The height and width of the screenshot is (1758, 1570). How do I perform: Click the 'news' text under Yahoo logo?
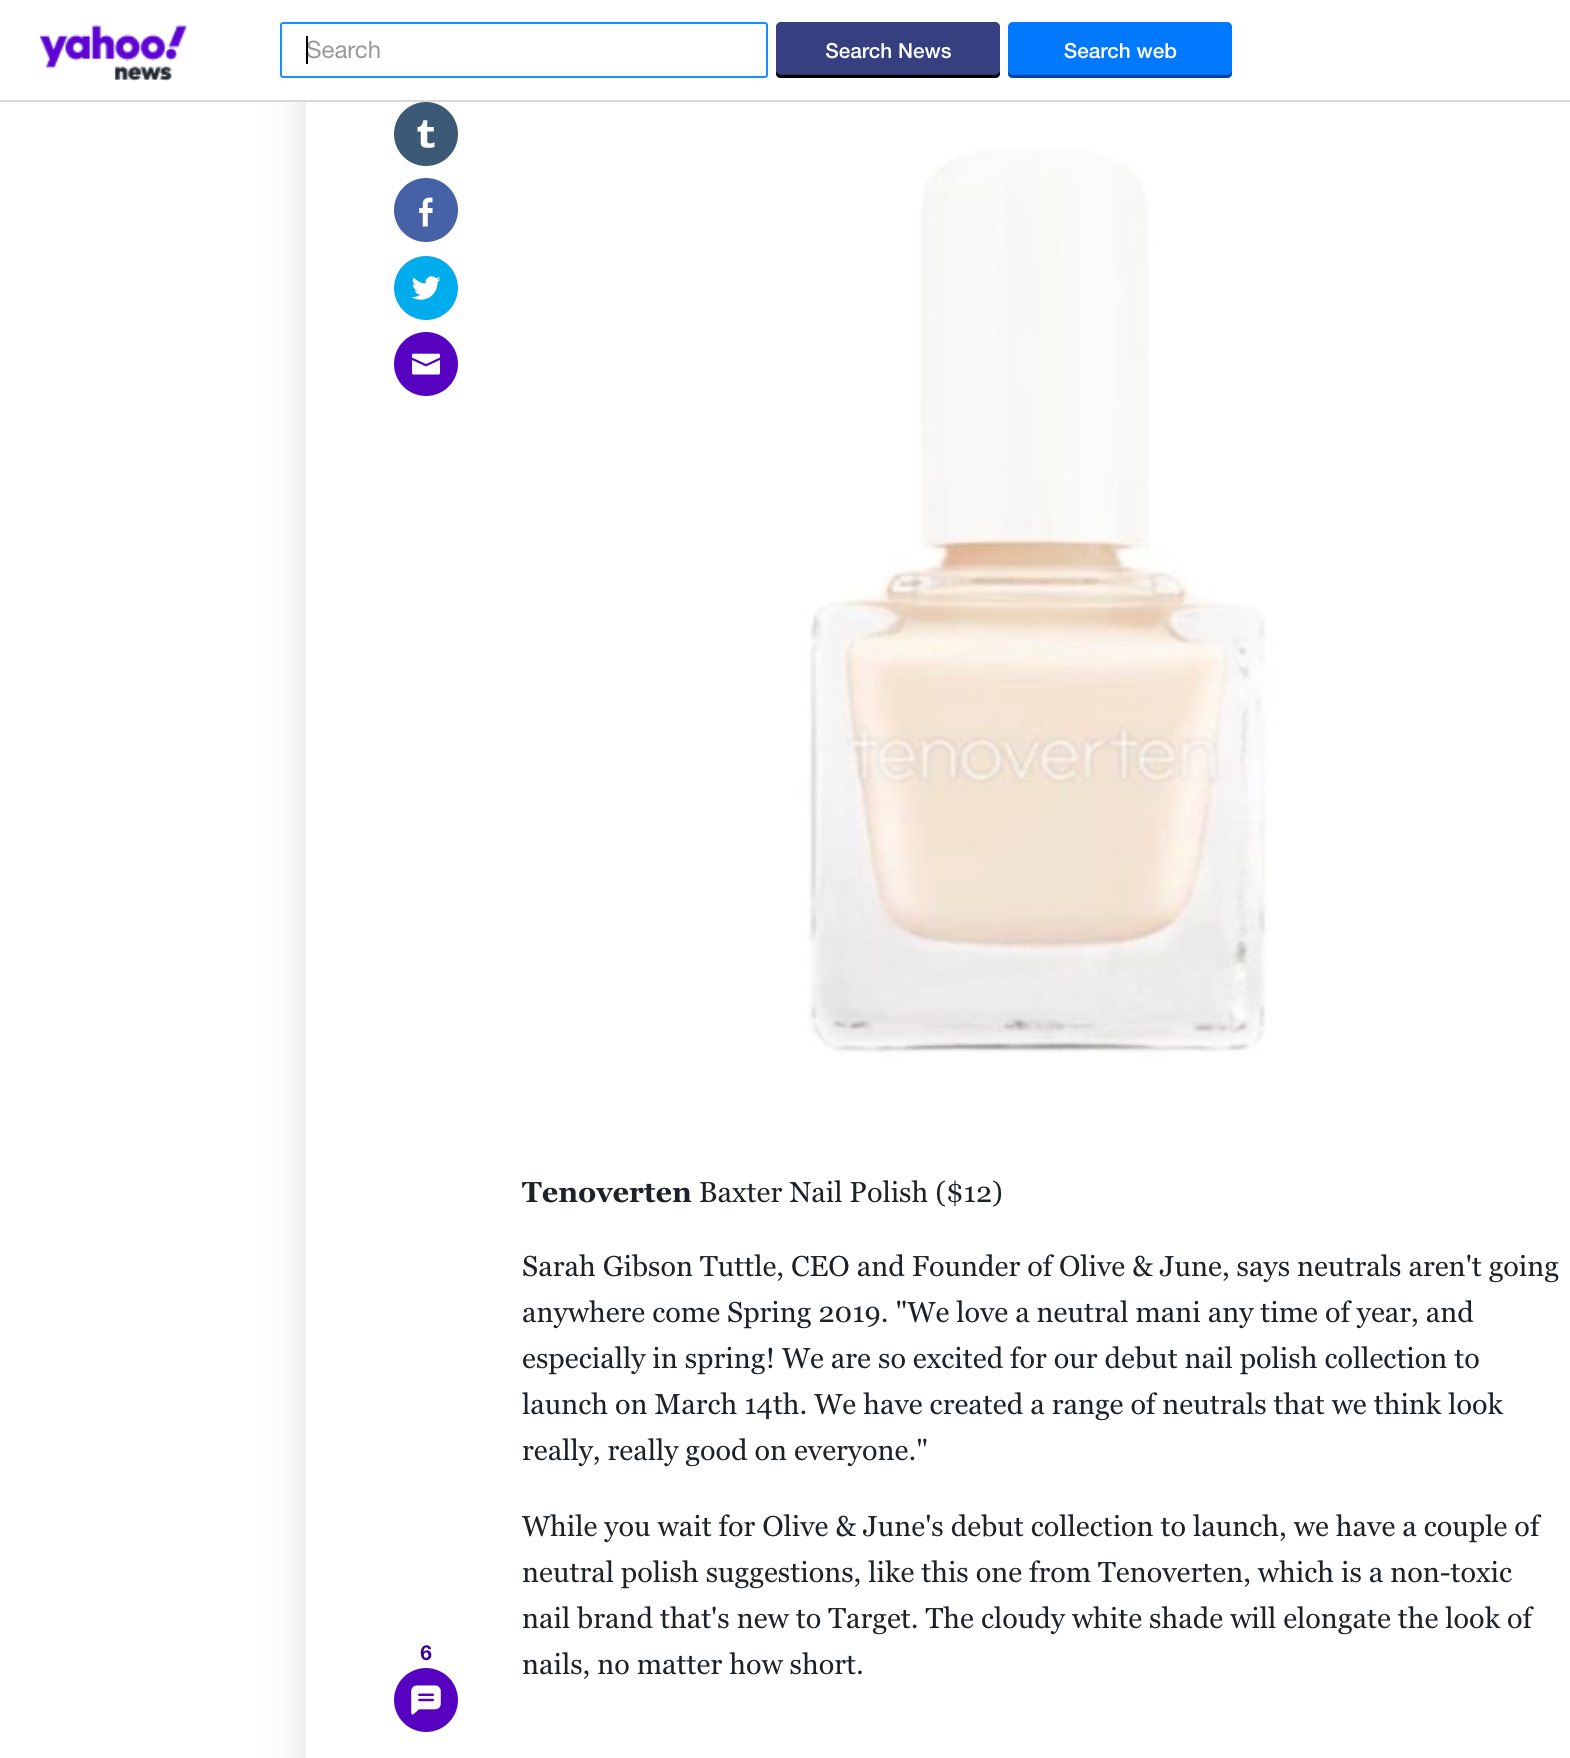143,73
